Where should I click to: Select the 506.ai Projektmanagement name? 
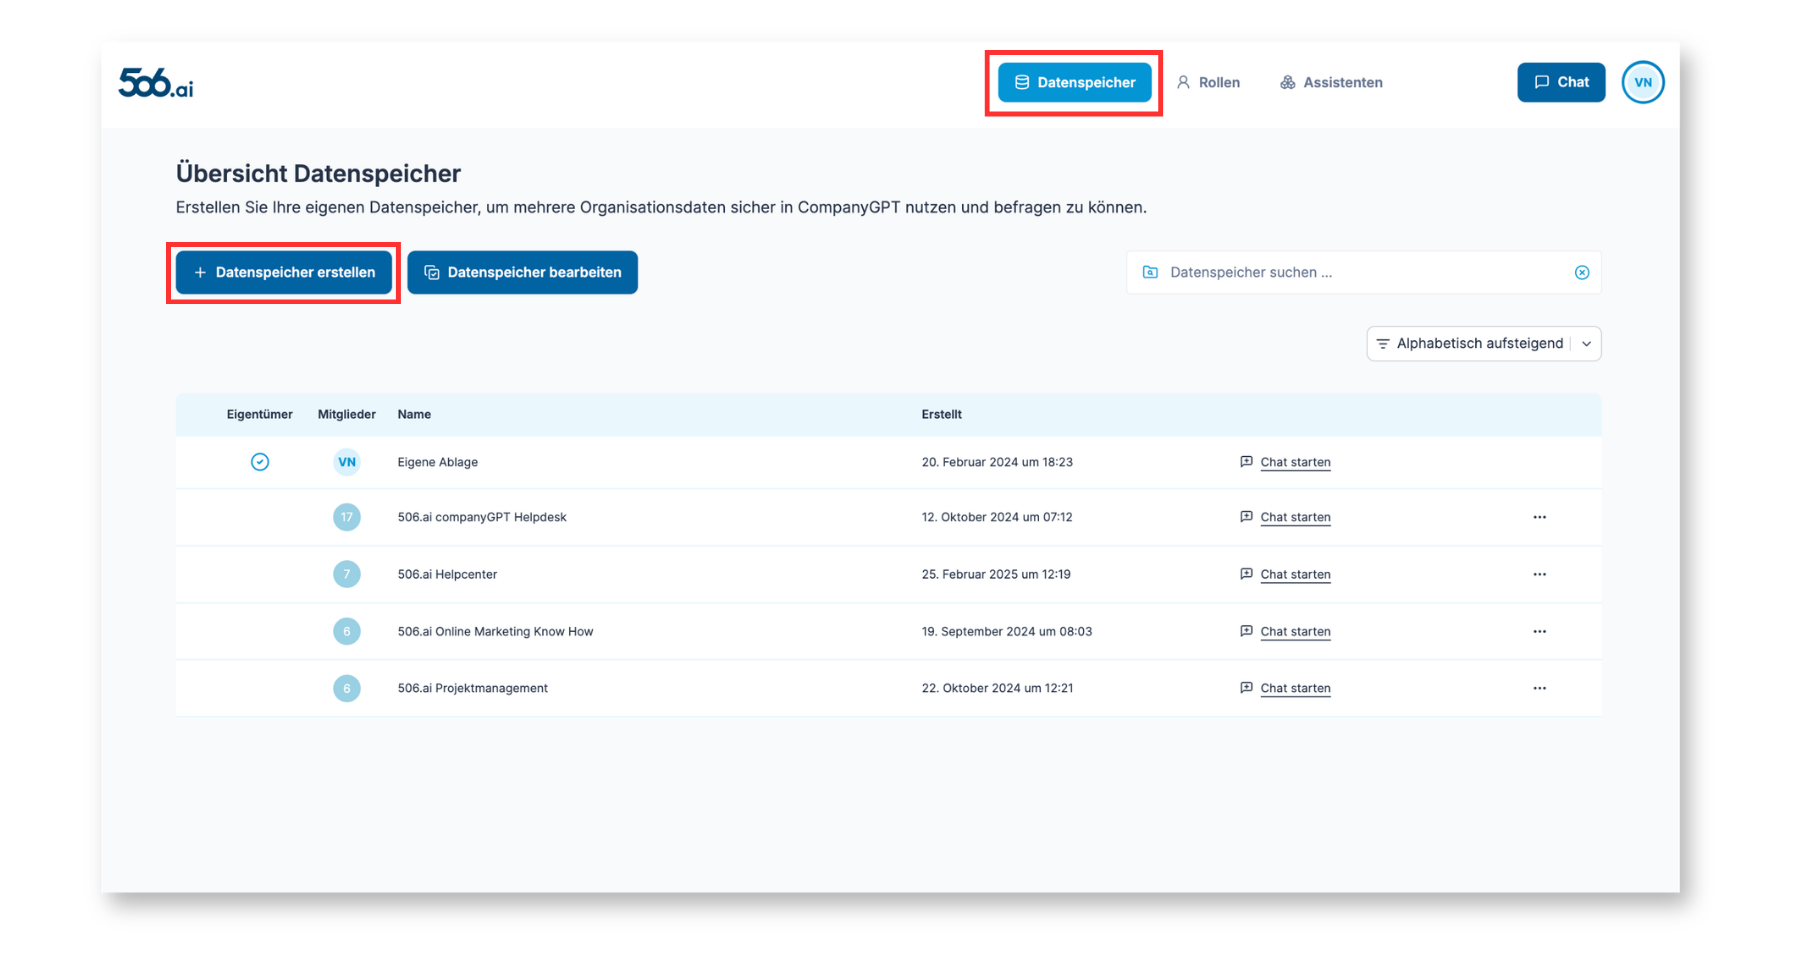[x=472, y=688]
